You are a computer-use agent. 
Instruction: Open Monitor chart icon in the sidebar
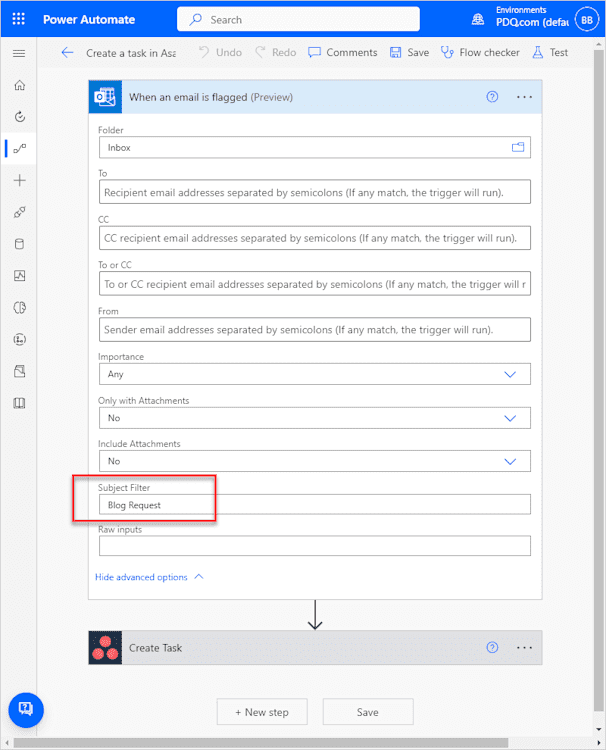(20, 276)
